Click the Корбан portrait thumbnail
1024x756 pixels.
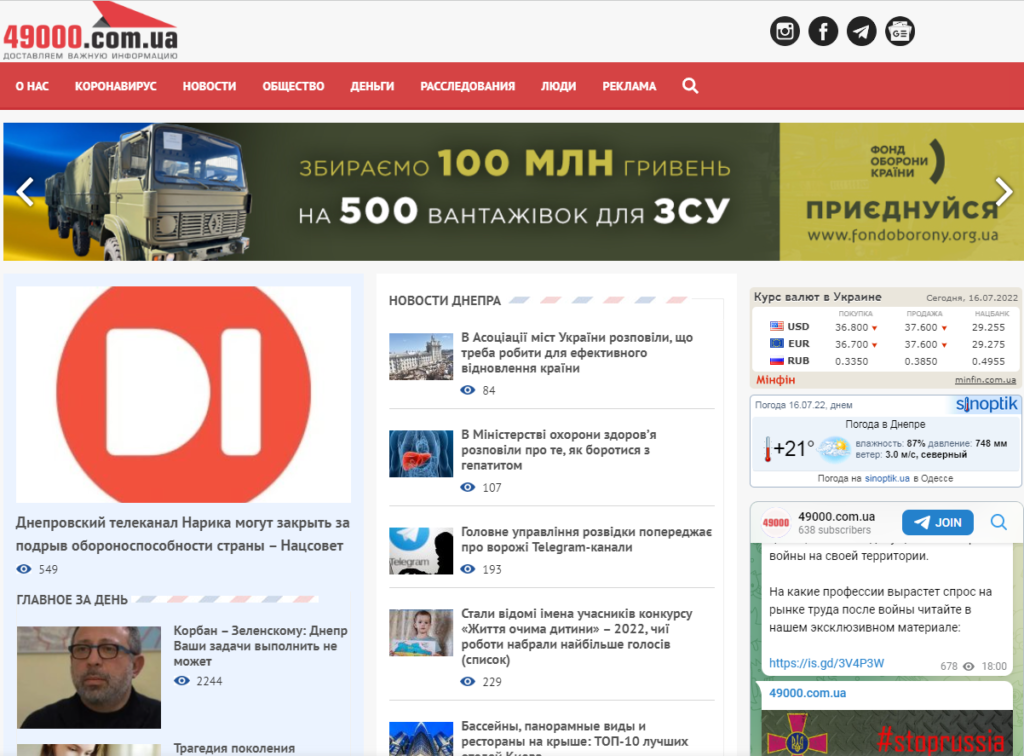[89, 677]
